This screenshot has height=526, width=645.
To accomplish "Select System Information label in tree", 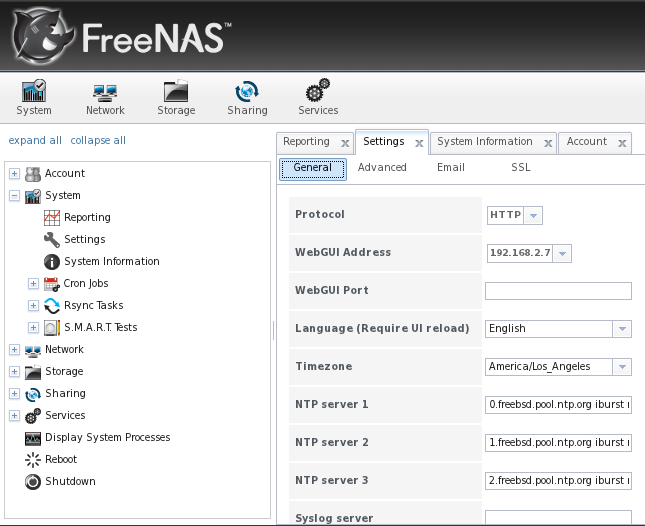I will (x=112, y=262).
